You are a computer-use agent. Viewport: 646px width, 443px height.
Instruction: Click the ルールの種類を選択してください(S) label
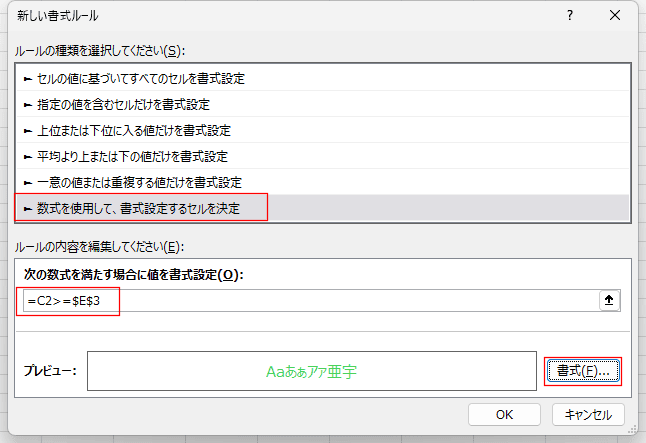pos(100,50)
